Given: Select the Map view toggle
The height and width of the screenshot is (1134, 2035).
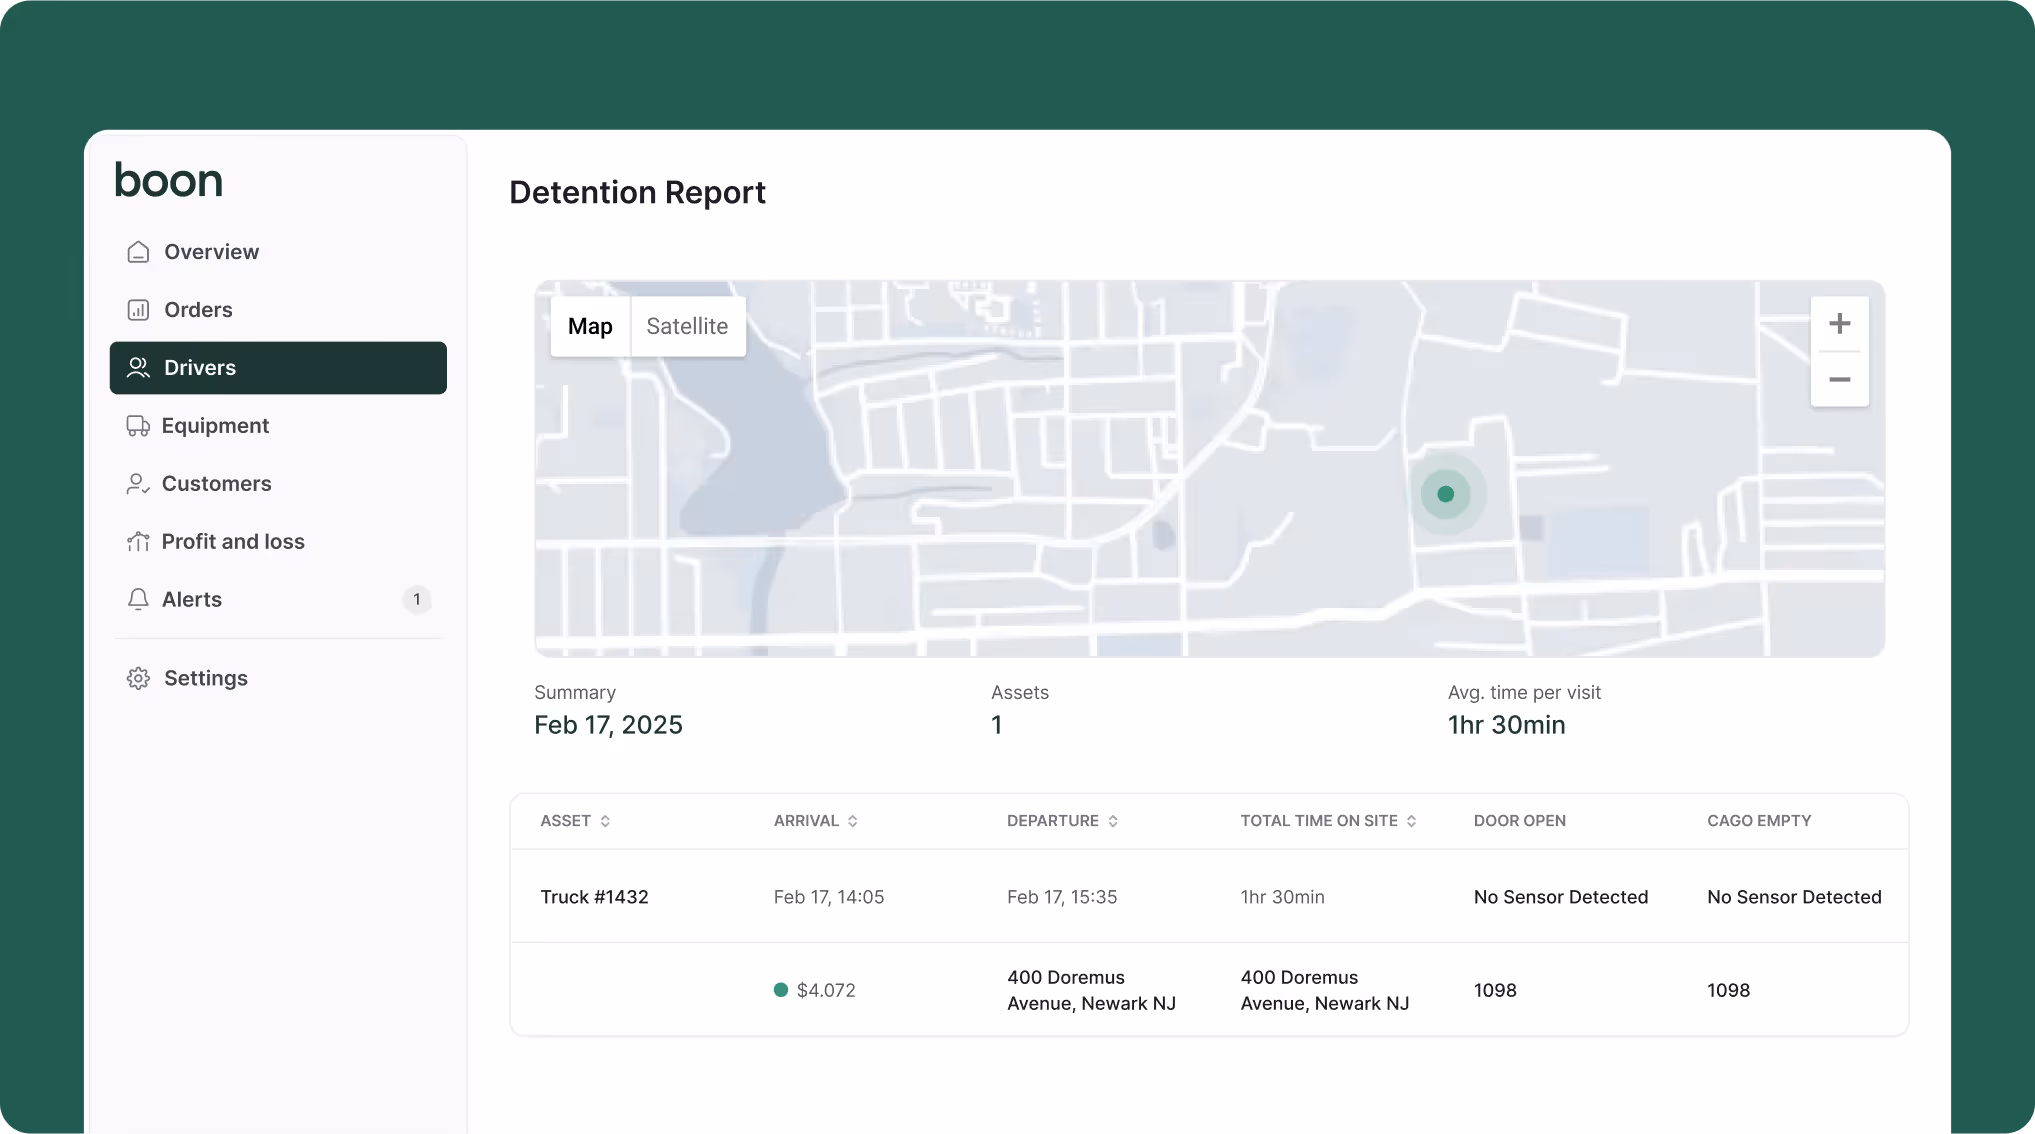Looking at the screenshot, I should [x=590, y=326].
